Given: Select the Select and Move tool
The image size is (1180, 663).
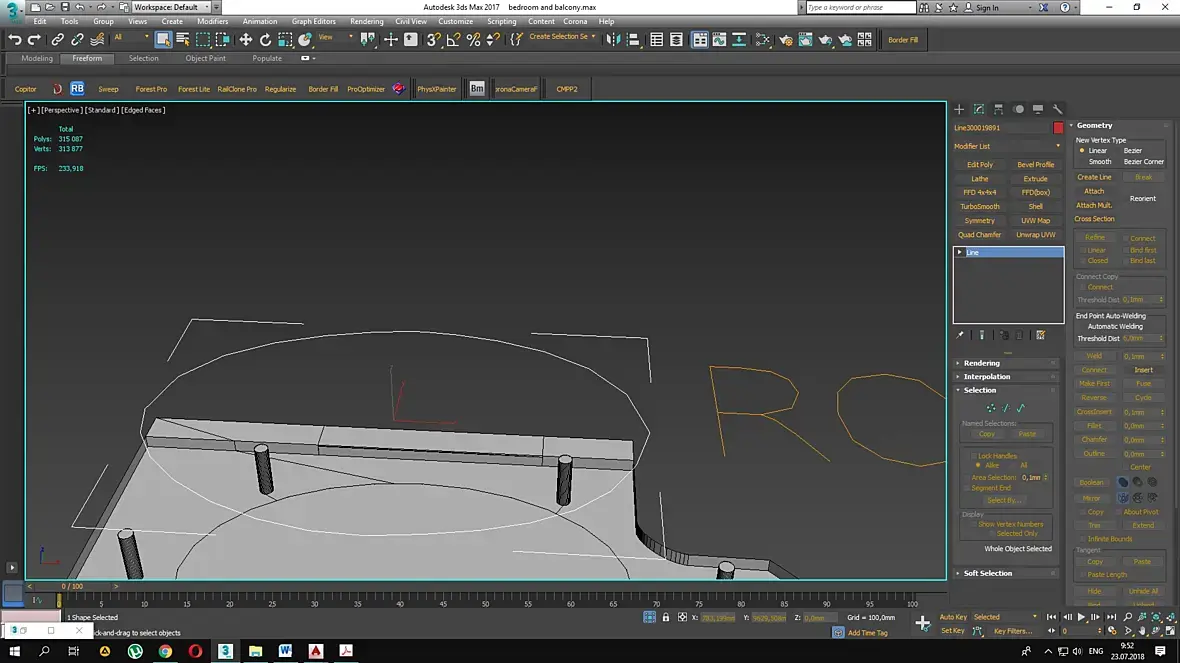Looking at the screenshot, I should tap(246, 40).
